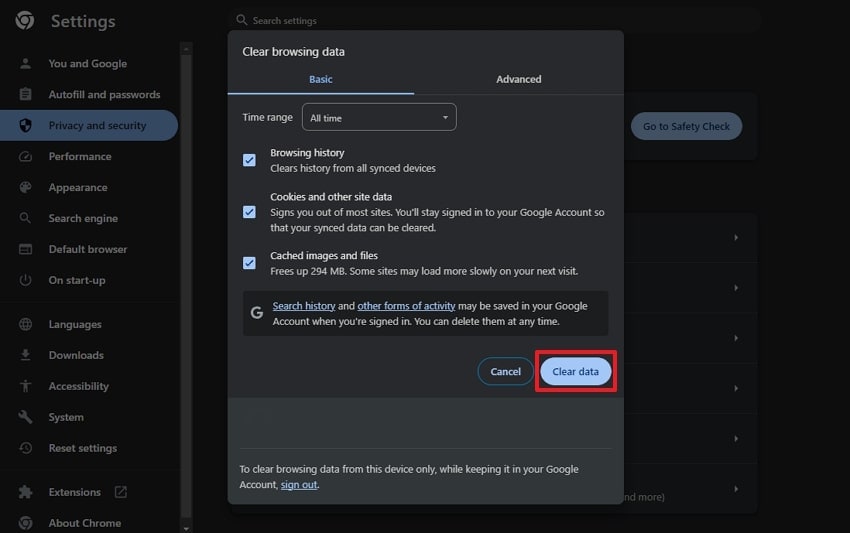Click the fourth row chevron on the settings page
This screenshot has height=533, width=850.
(736, 388)
